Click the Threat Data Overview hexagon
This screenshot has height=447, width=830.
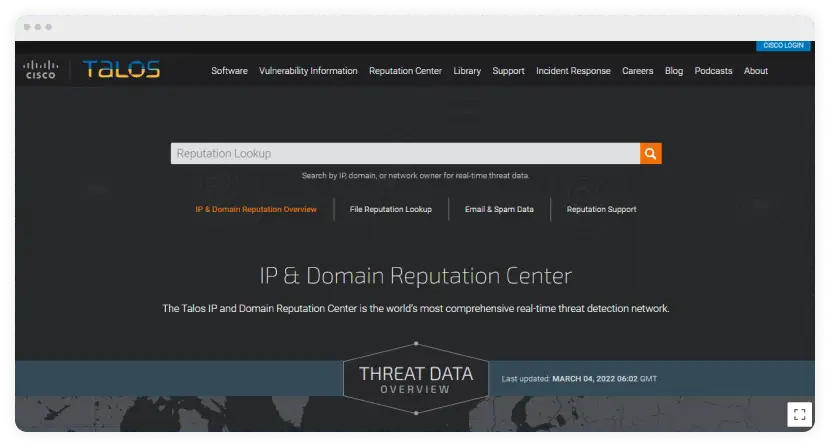tap(416, 379)
